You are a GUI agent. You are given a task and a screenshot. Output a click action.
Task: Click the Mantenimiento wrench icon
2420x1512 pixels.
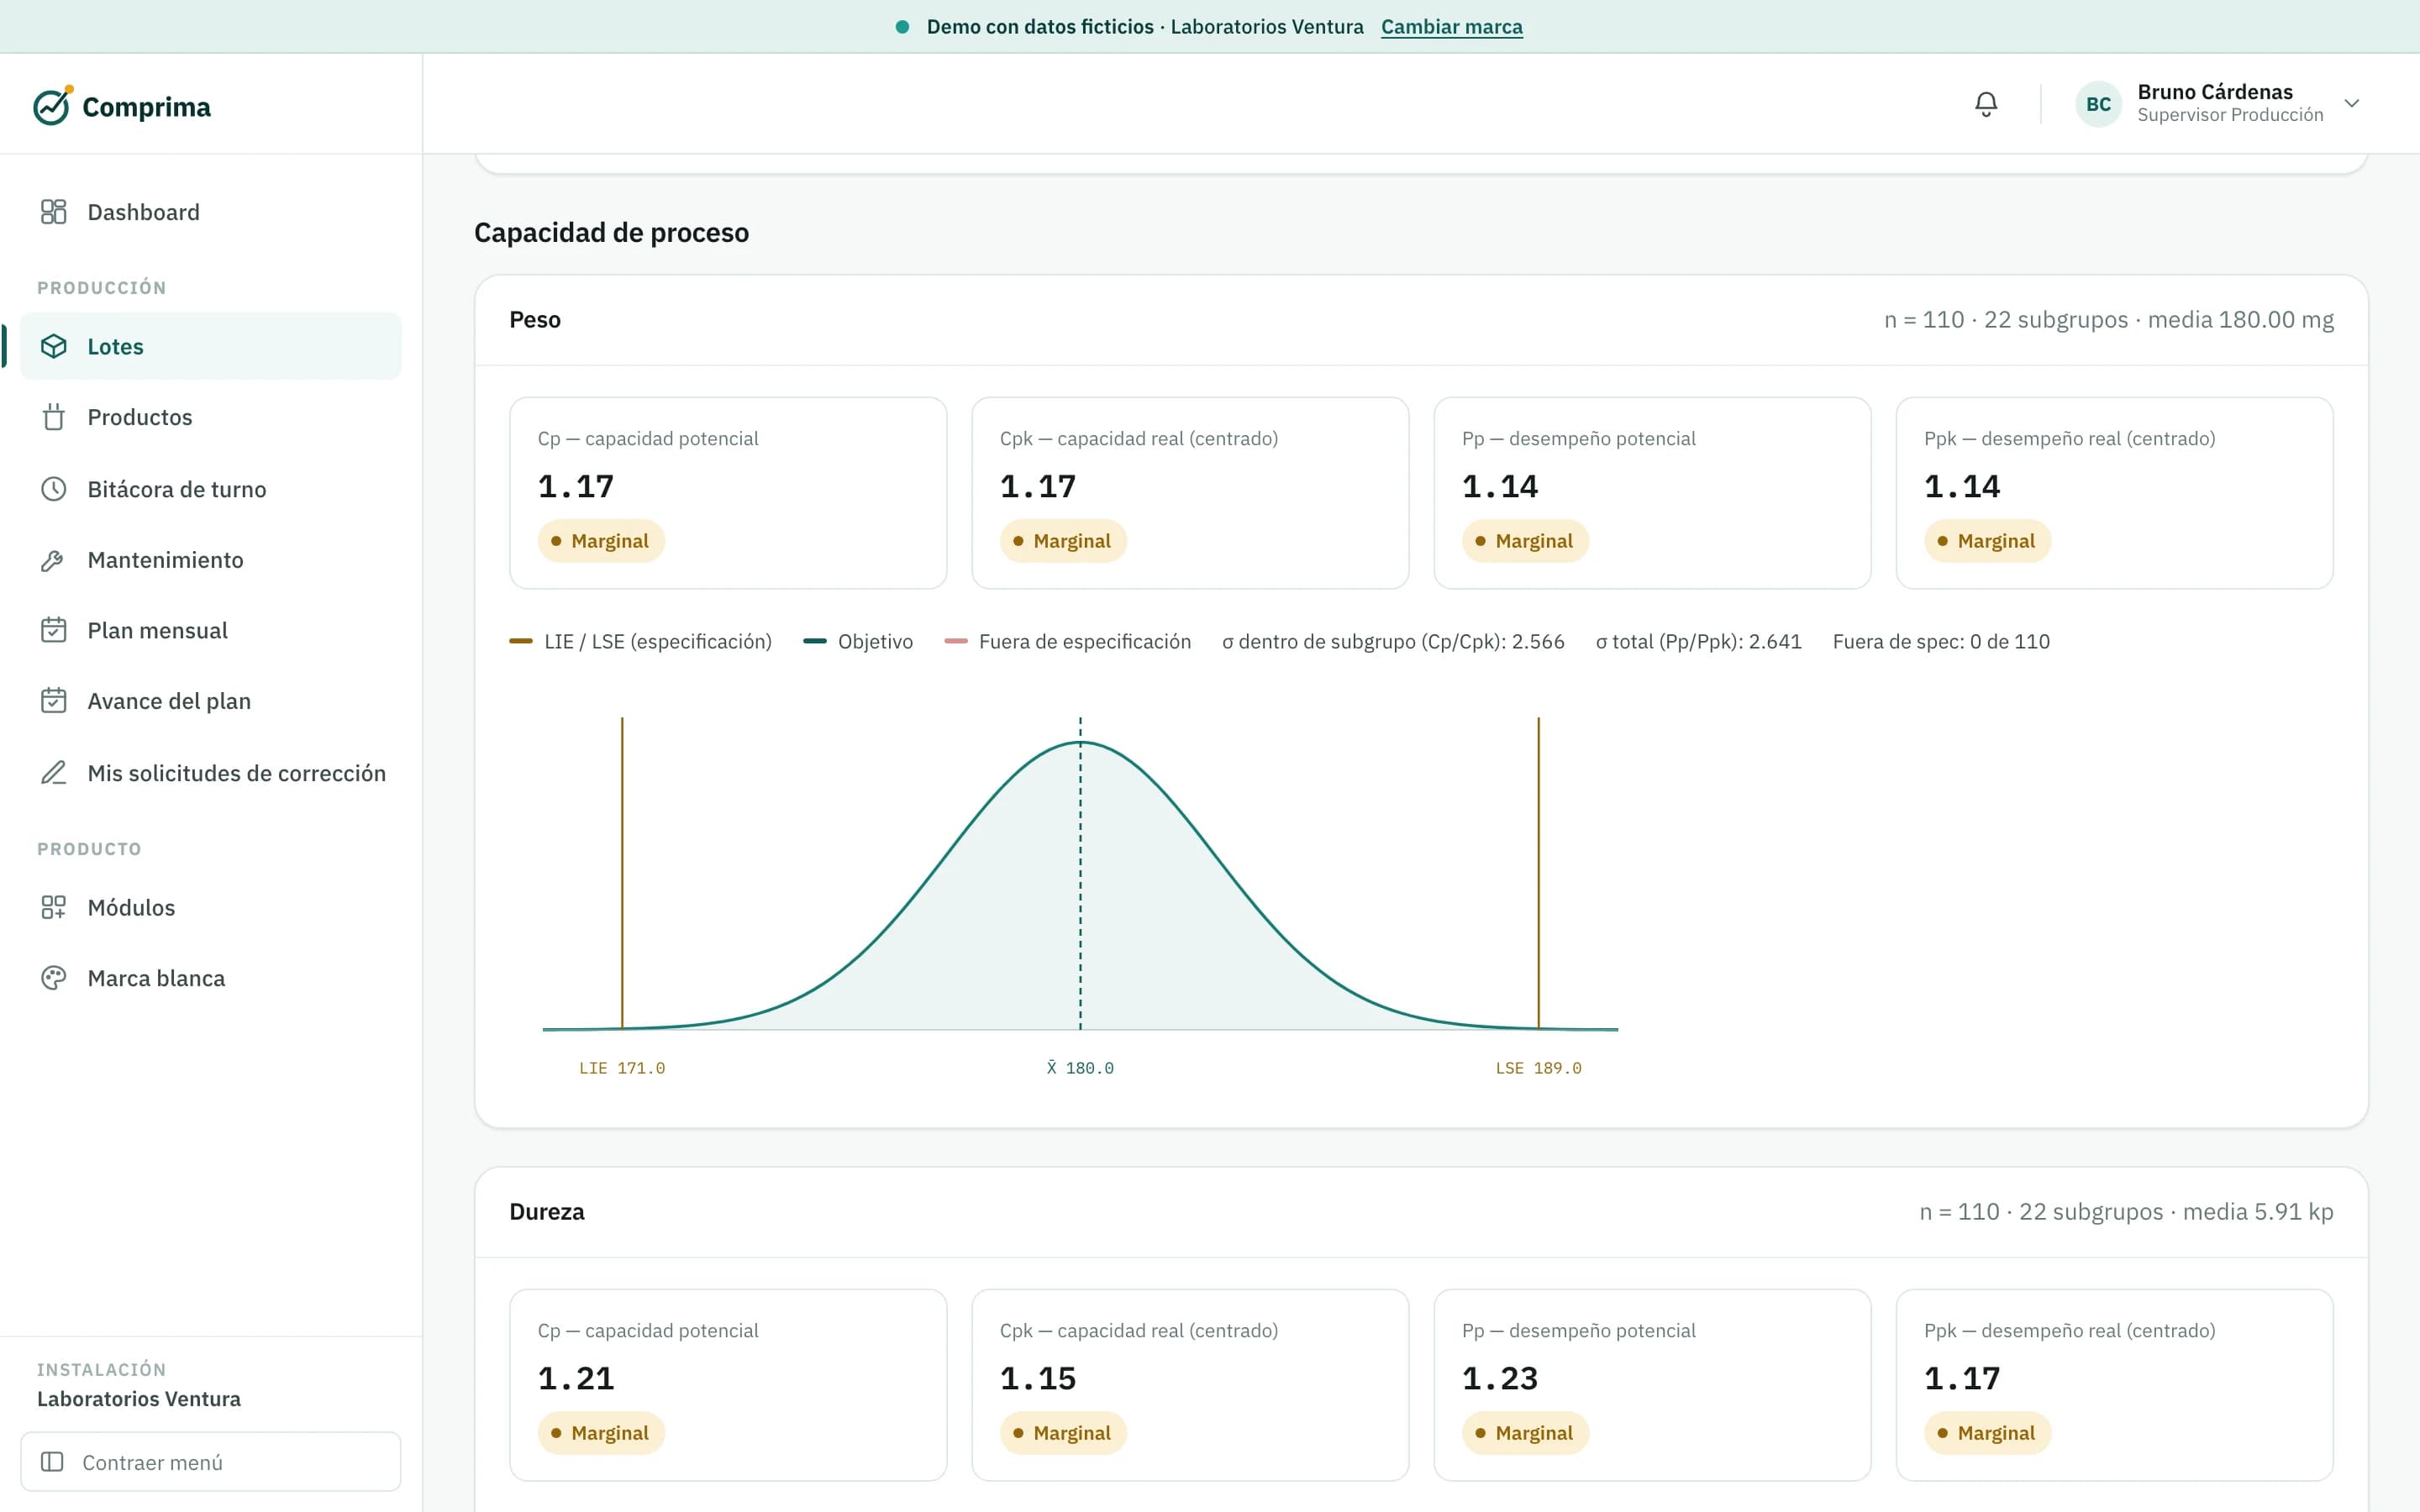(53, 560)
